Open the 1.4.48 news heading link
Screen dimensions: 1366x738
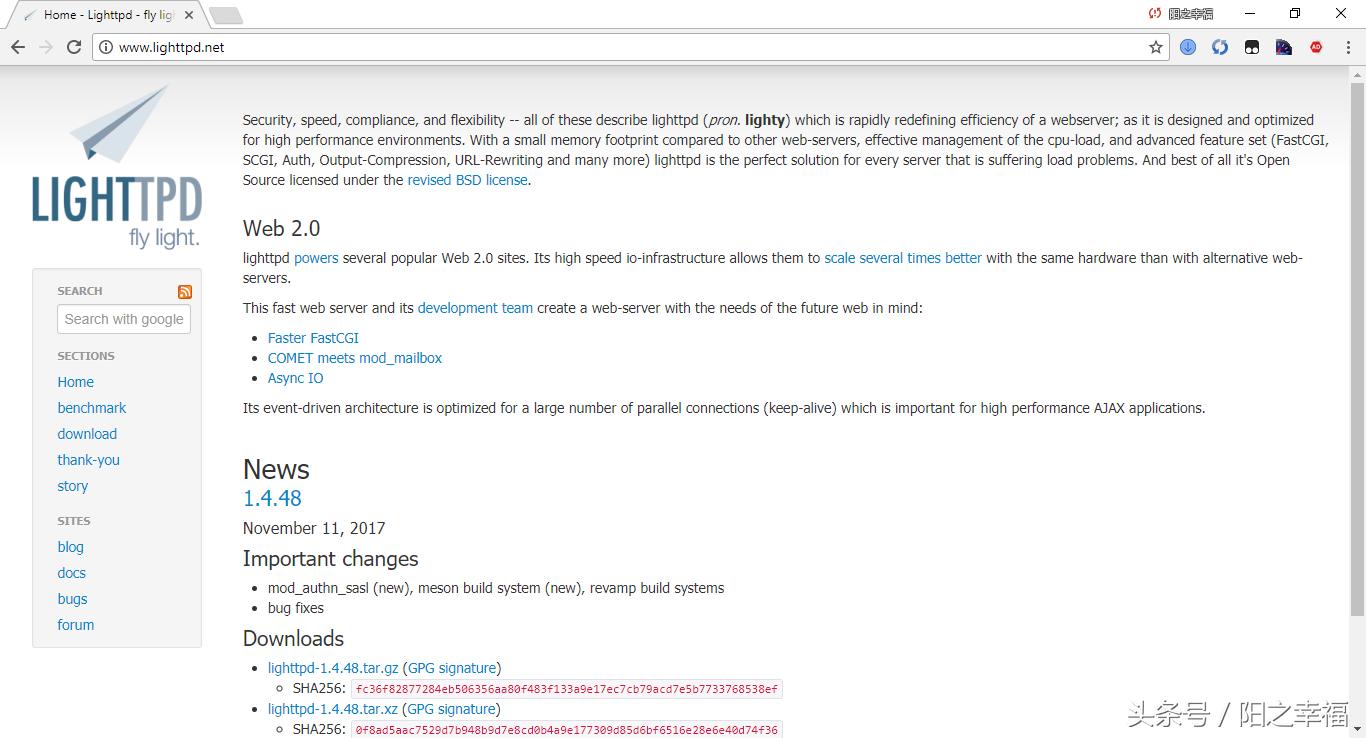(x=272, y=498)
